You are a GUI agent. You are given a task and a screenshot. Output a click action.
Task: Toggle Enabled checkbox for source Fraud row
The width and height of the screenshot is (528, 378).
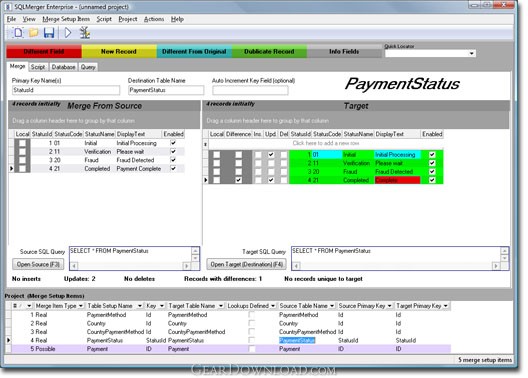(173, 160)
